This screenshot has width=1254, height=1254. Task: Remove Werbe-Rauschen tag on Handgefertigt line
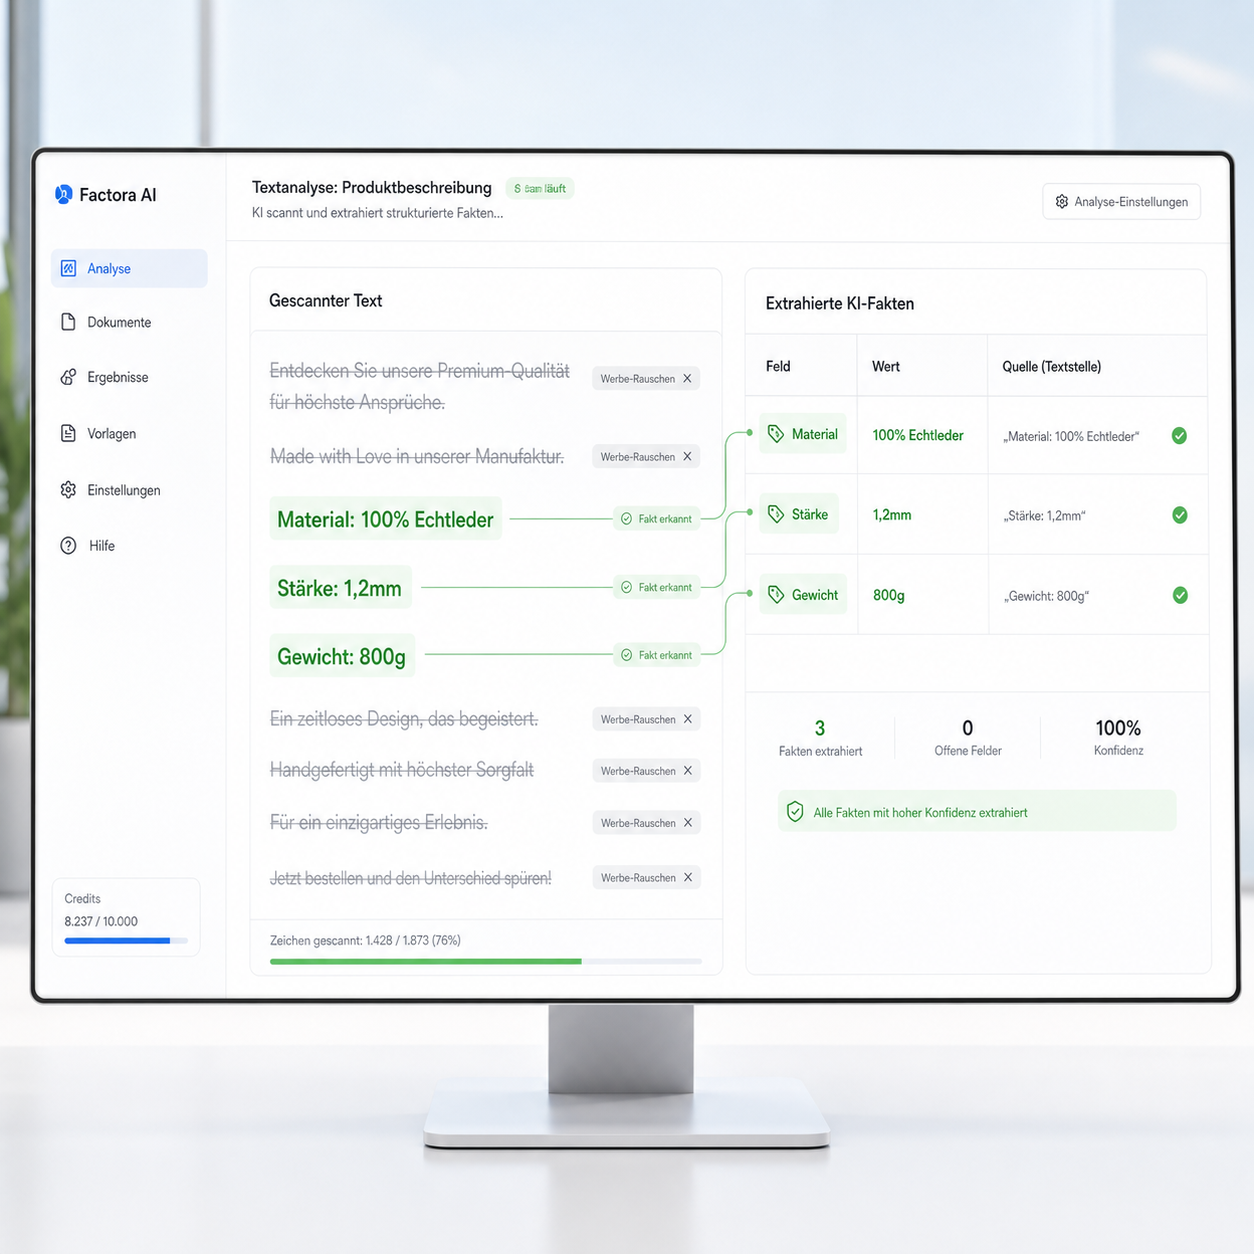click(x=687, y=771)
